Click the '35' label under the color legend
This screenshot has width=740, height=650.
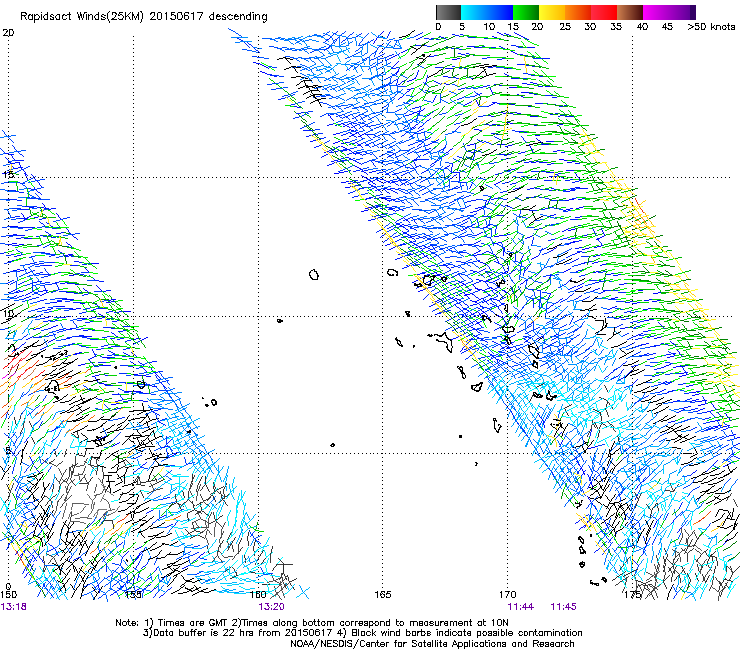[616, 26]
